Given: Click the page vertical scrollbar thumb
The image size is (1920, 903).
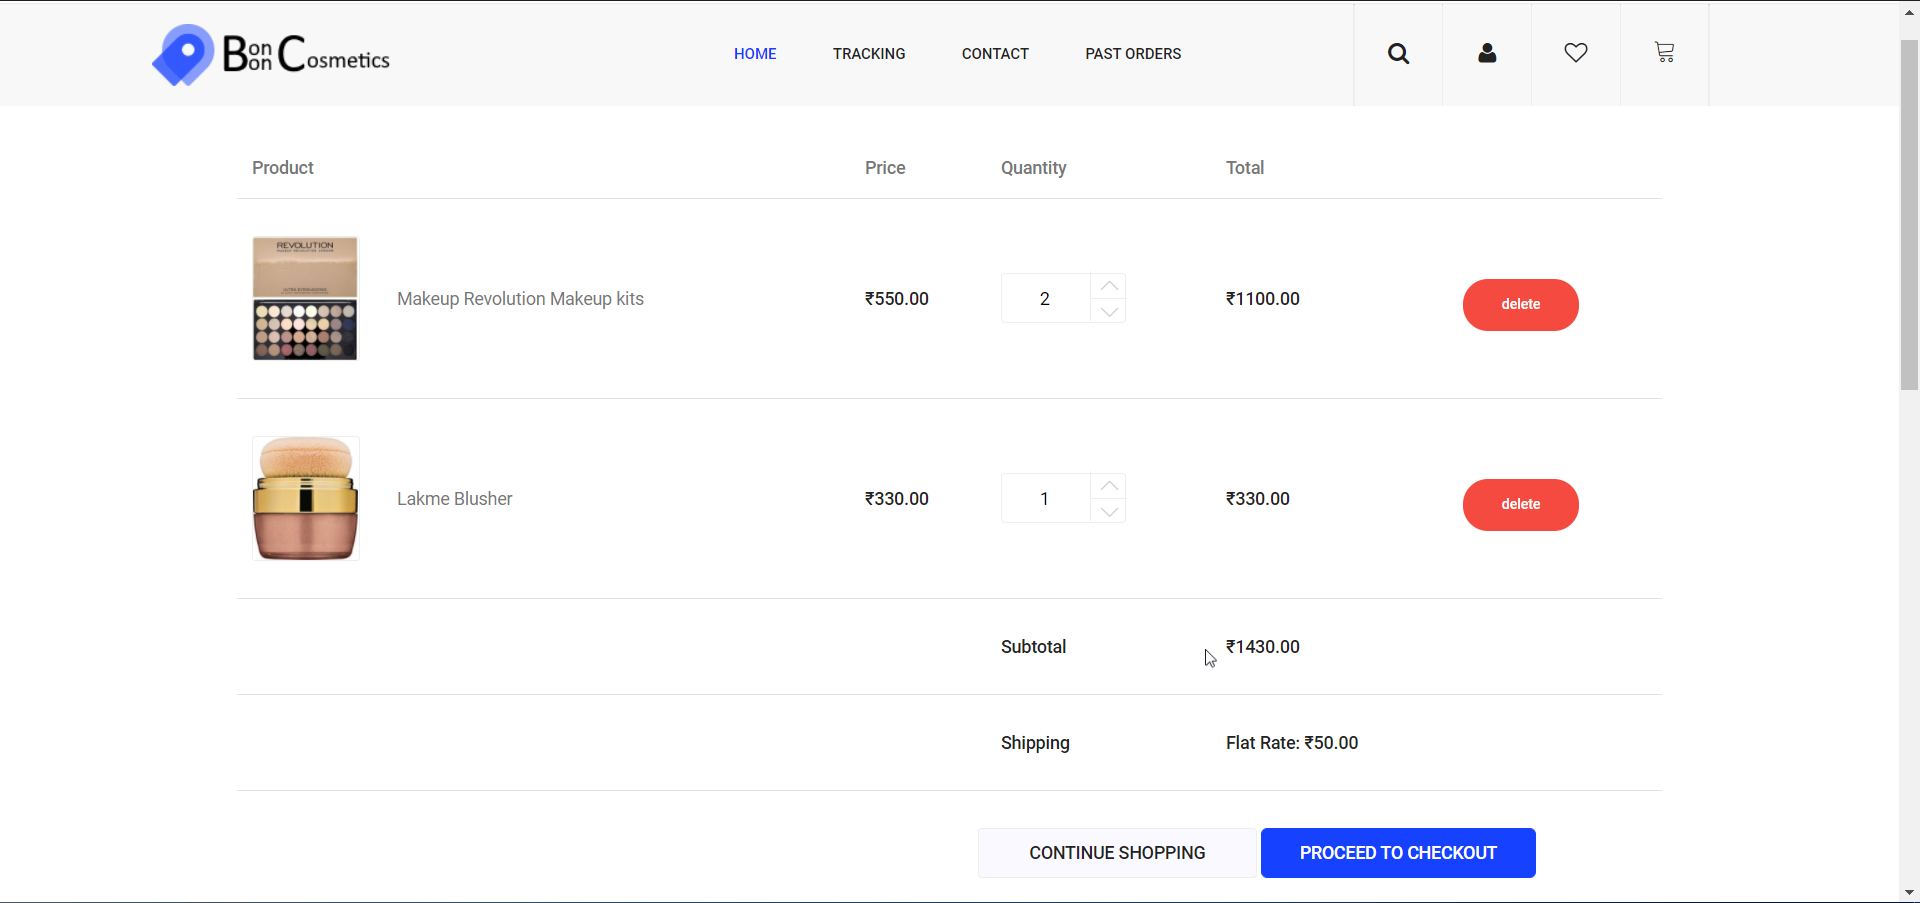Looking at the screenshot, I should coord(1909,215).
